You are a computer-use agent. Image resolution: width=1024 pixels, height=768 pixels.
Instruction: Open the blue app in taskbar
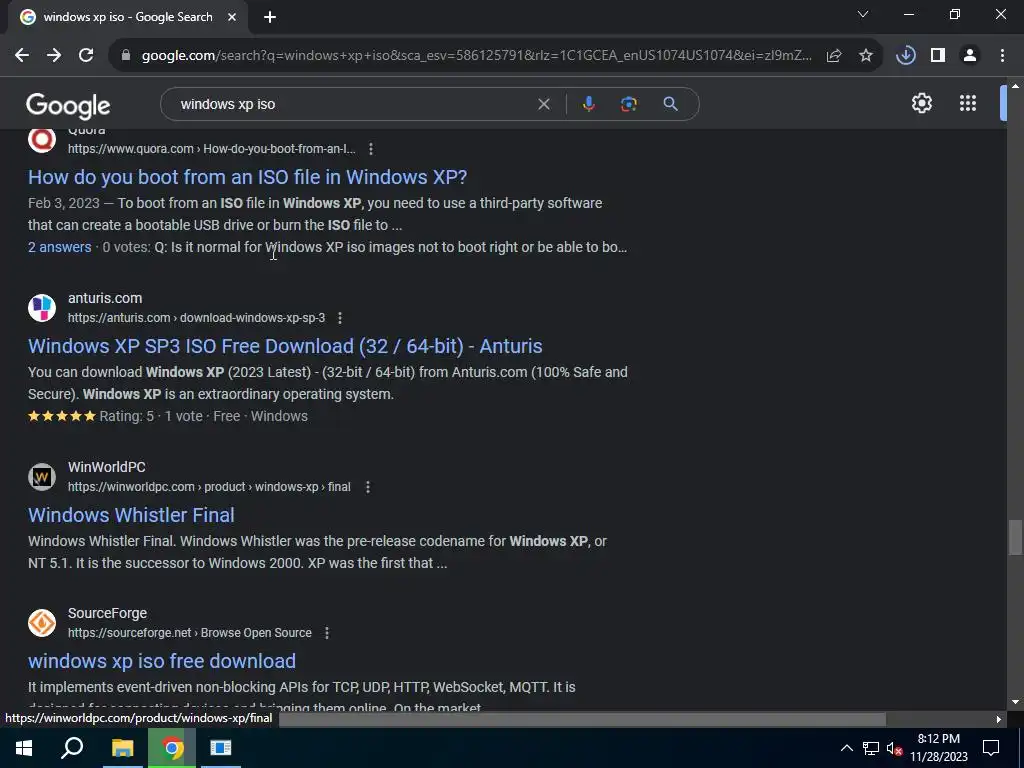221,748
